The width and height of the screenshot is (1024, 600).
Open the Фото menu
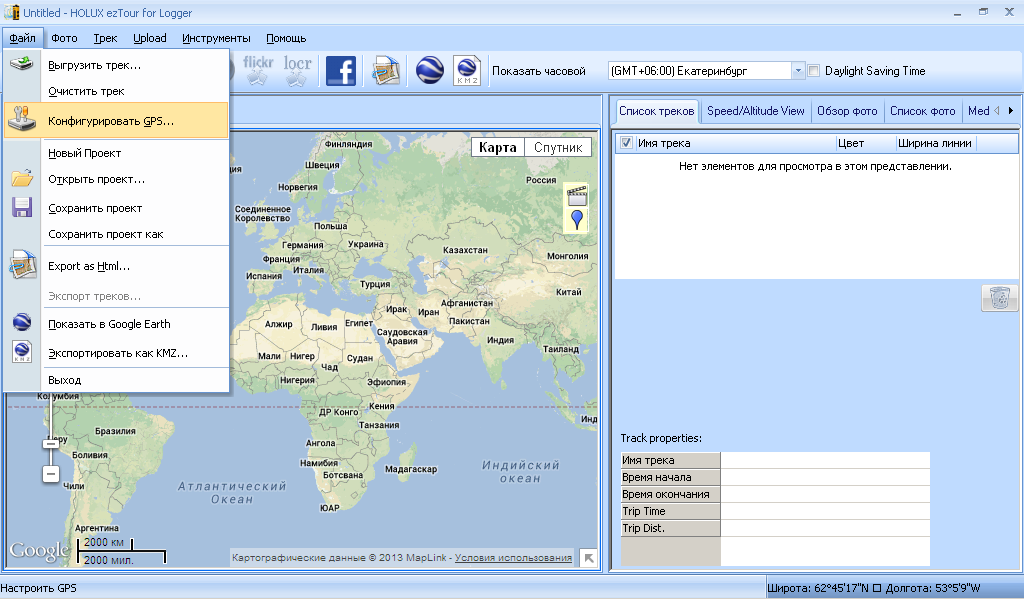click(64, 38)
